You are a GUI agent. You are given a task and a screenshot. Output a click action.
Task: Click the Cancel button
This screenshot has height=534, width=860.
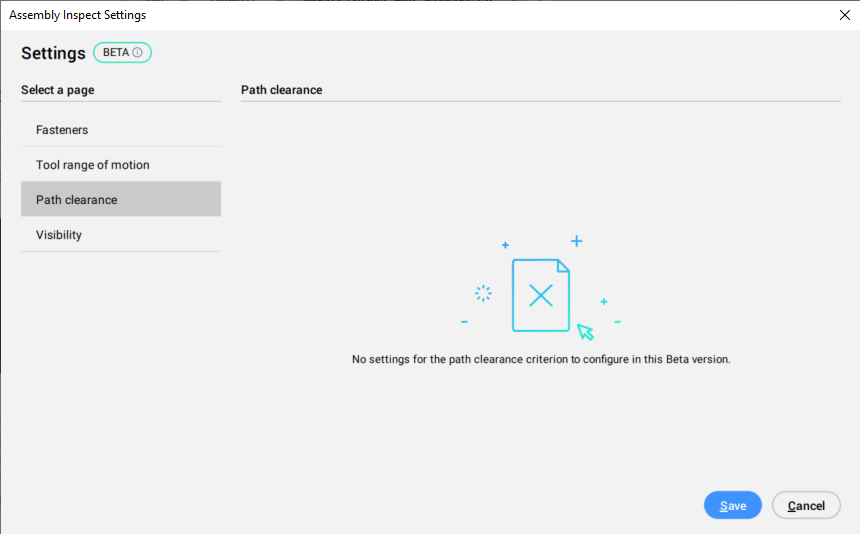[x=806, y=505]
